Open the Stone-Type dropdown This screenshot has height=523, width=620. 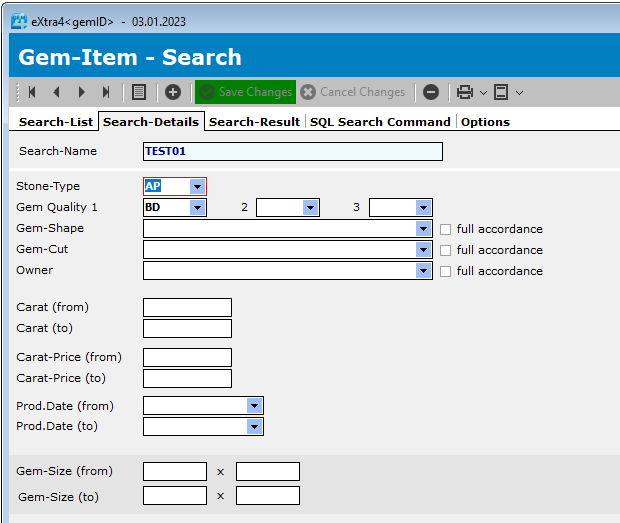[197, 186]
